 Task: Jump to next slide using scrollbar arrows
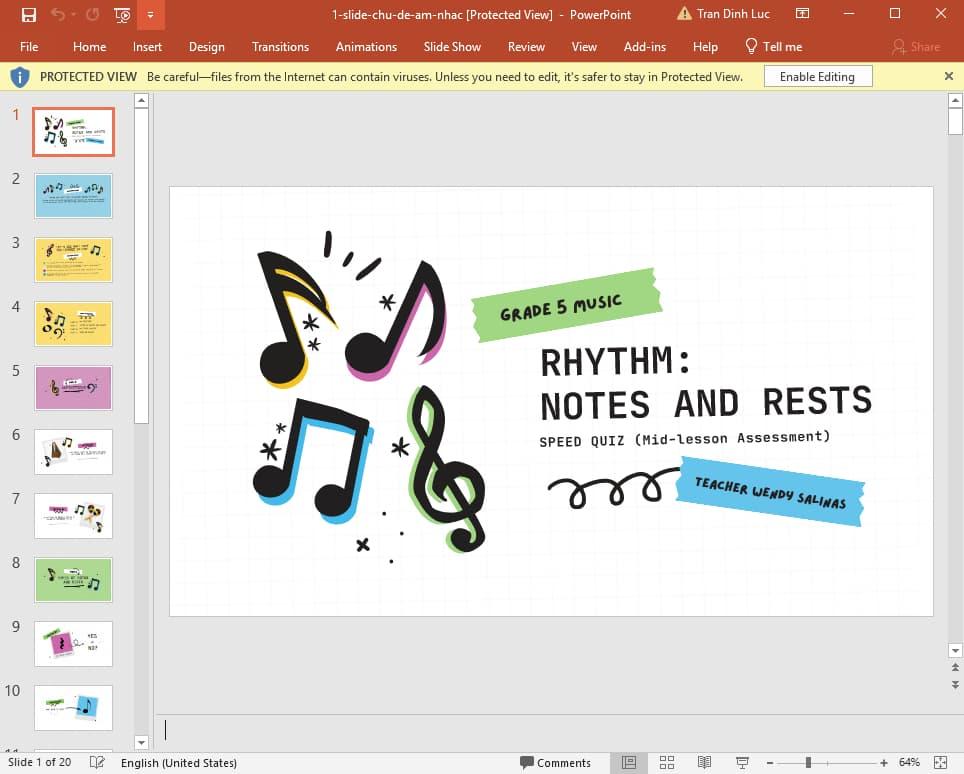click(955, 685)
